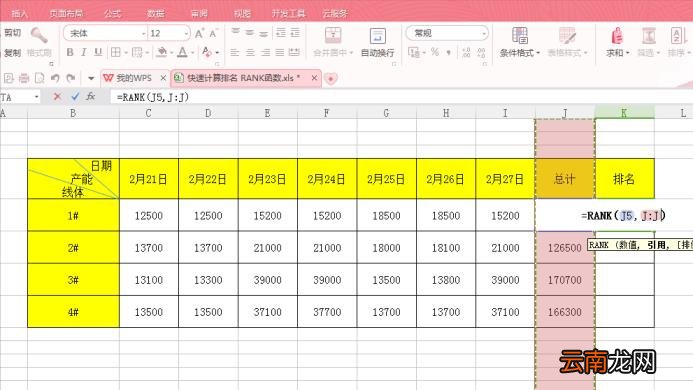This screenshot has height=390, width=693.
Task: Click the Merge and Center icon
Action: pyautogui.click(x=333, y=35)
